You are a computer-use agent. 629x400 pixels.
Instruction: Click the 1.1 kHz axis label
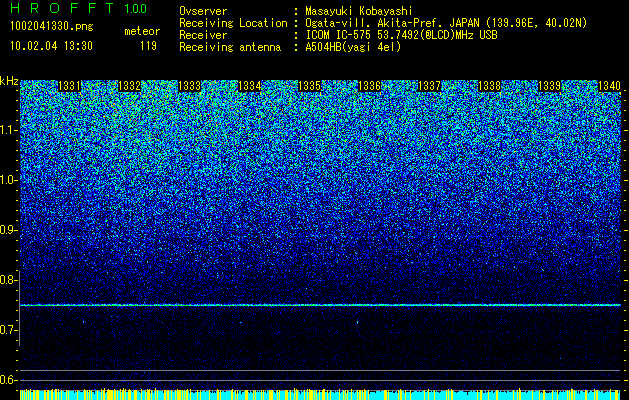click(8, 130)
